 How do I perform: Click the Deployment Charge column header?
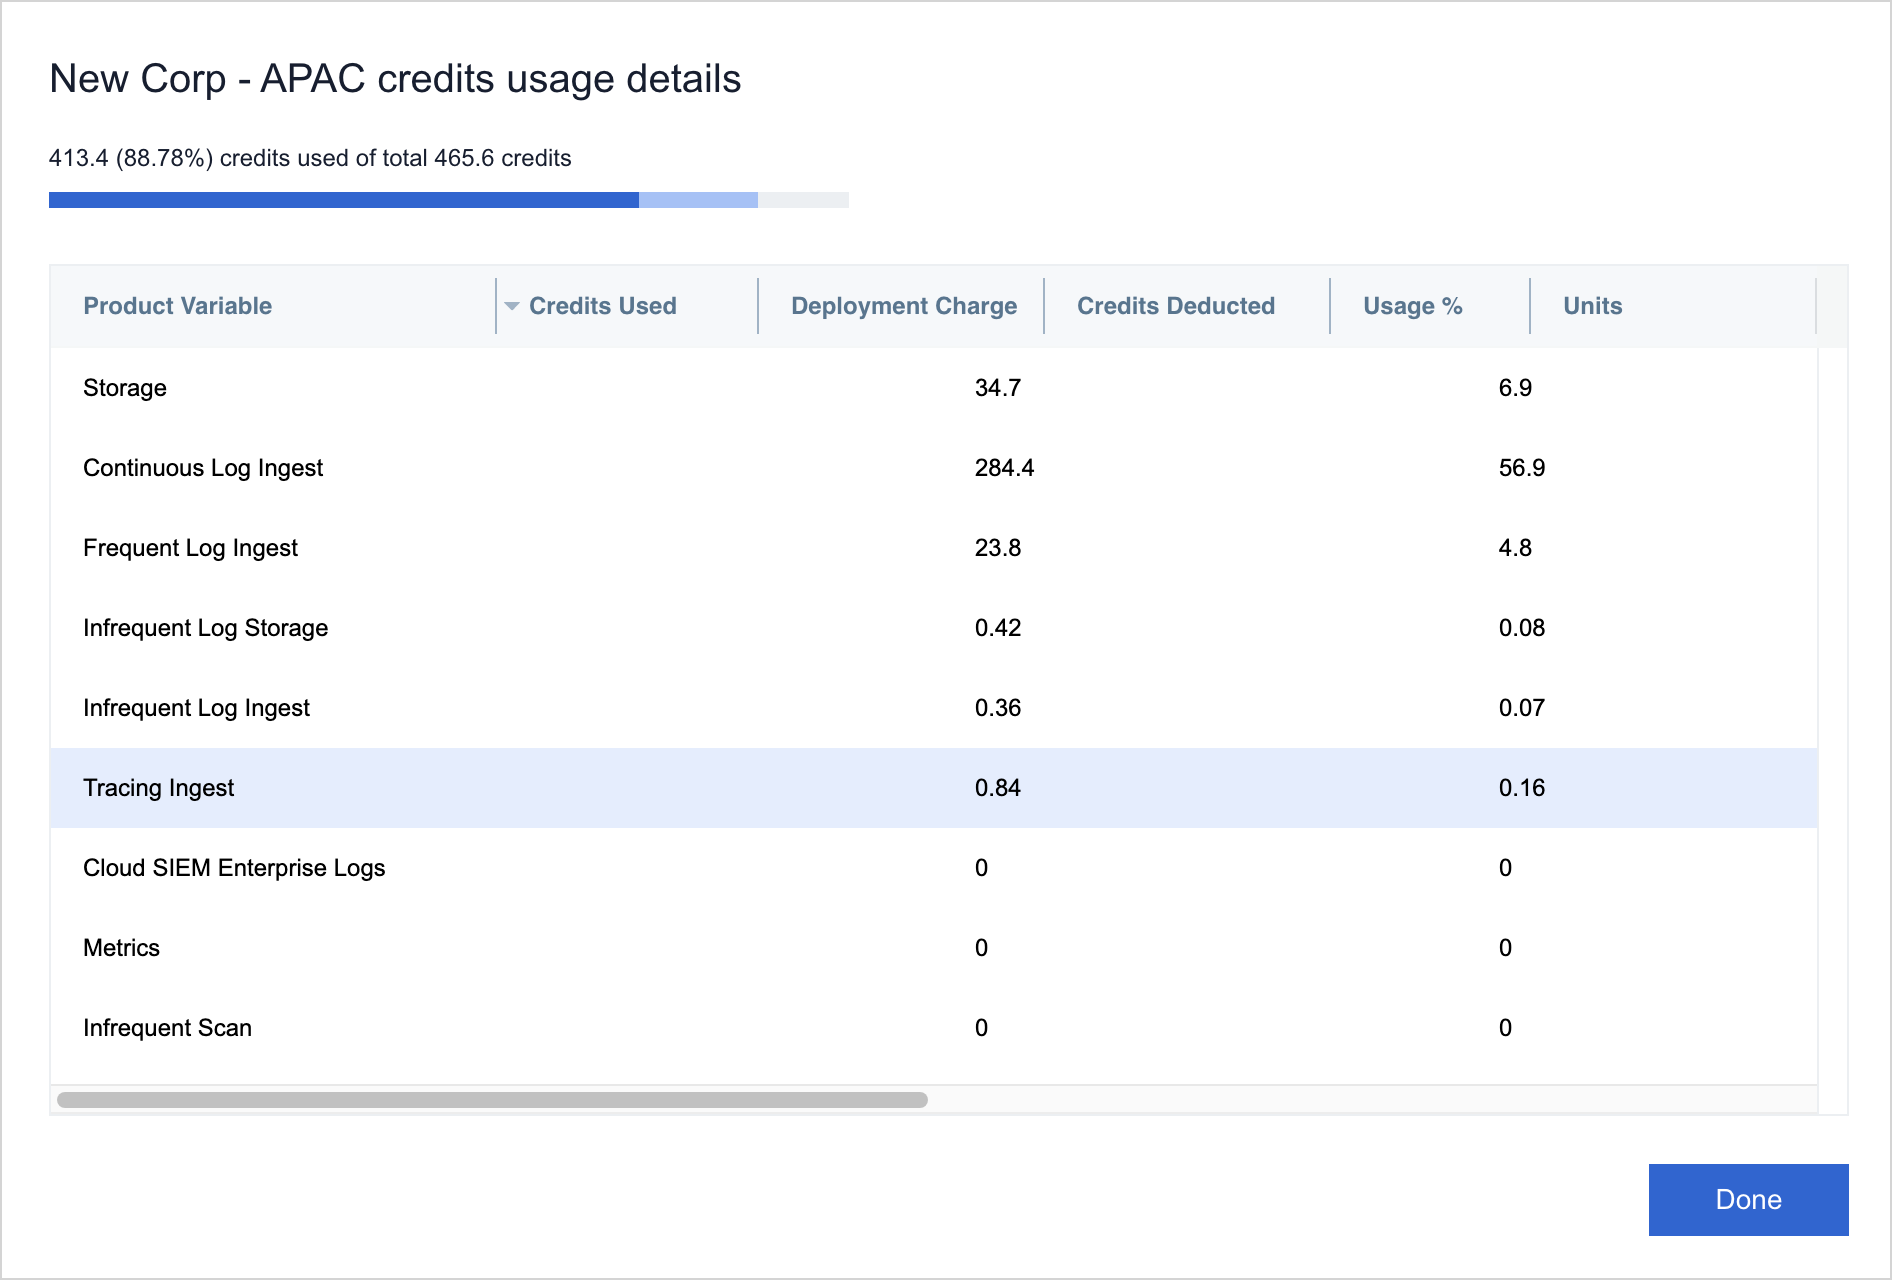point(903,306)
